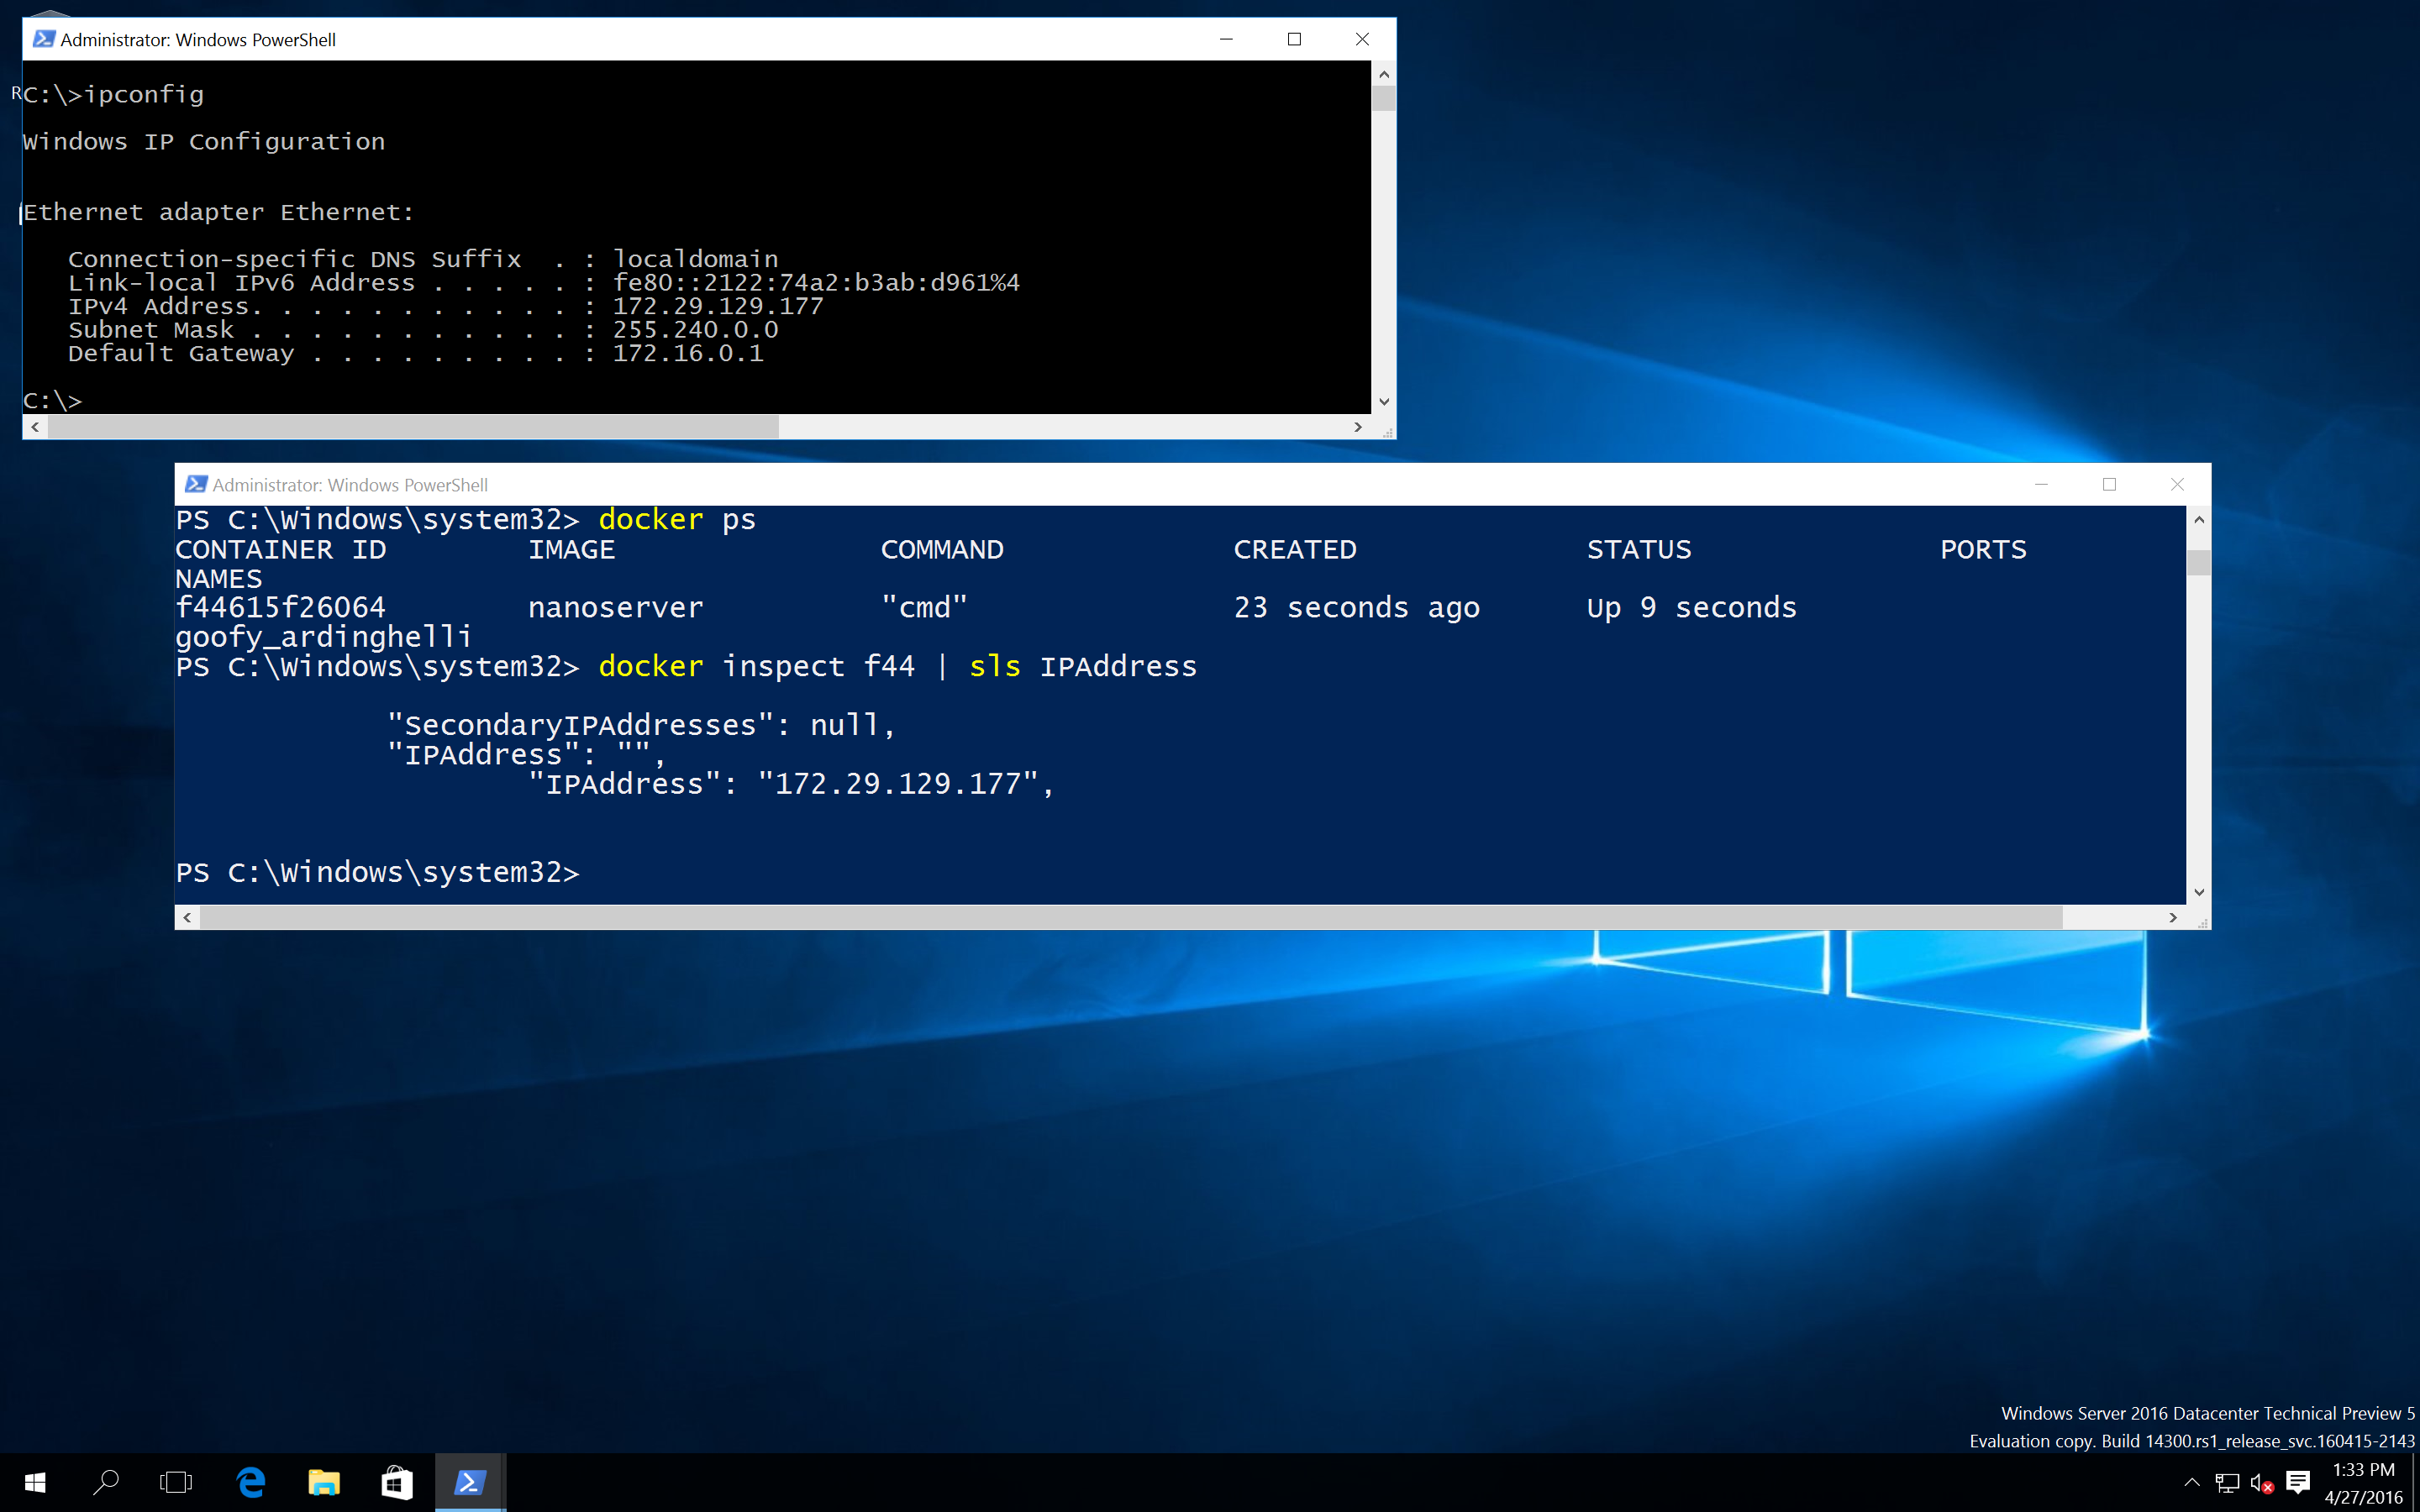
Task: Launch Microsoft Edge from the taskbar
Action: click(250, 1482)
